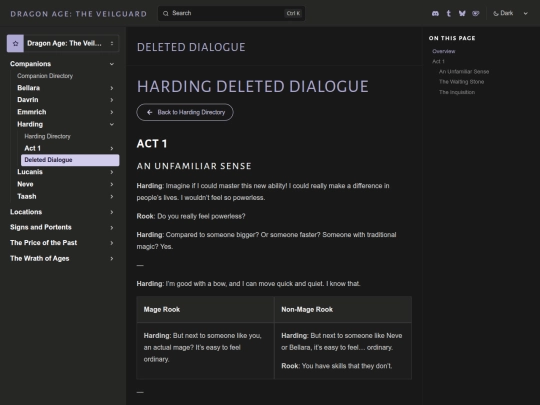Go to Dragon Age: The Veilguard home title
Screen dimensions: 540x405
[79, 14]
